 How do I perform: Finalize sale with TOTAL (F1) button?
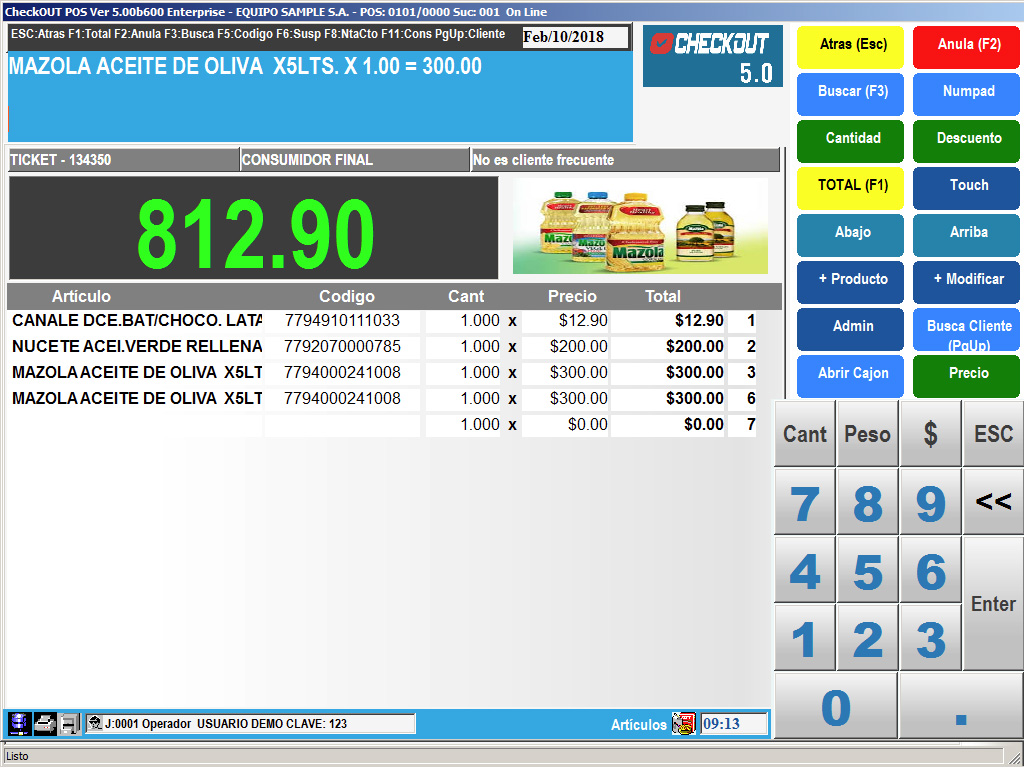(x=850, y=188)
